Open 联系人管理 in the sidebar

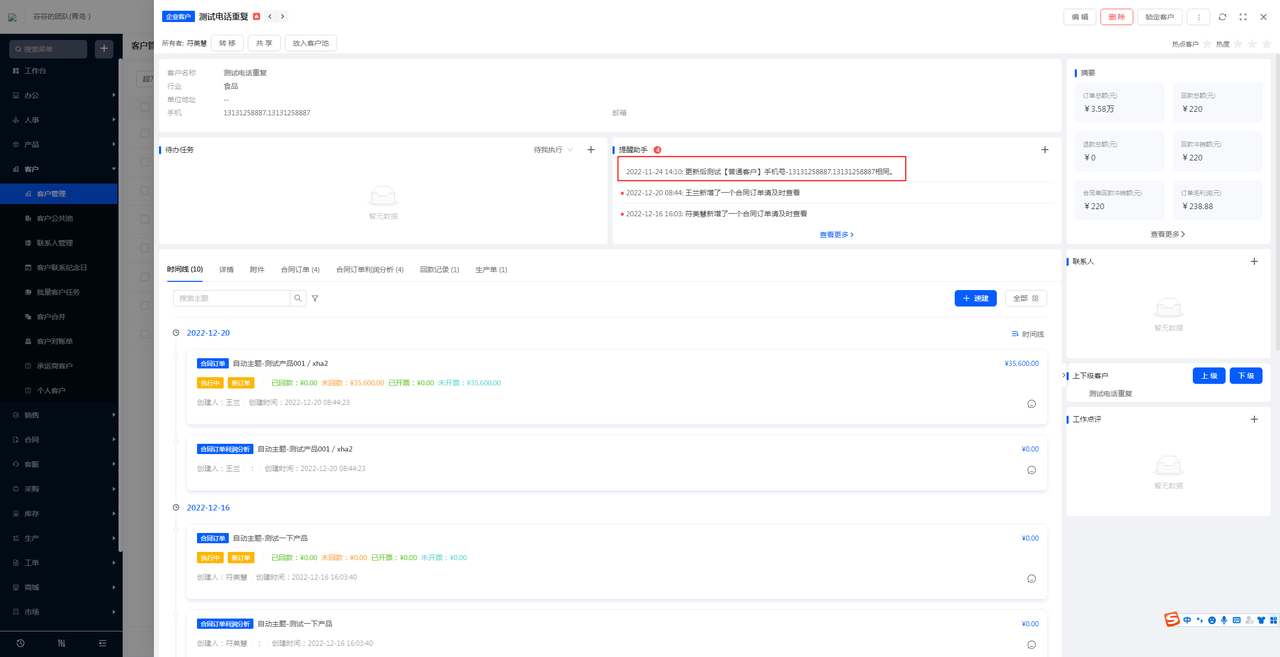point(60,243)
